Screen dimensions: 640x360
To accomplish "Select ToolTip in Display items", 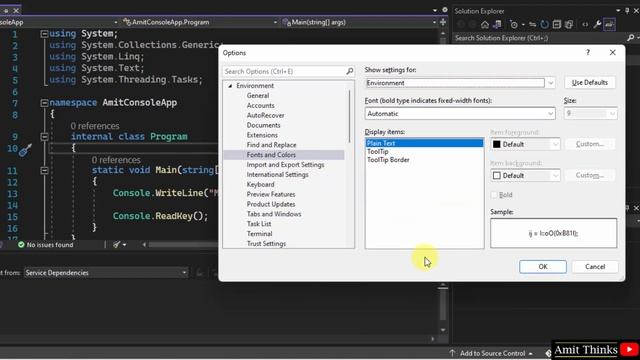I will [x=378, y=151].
